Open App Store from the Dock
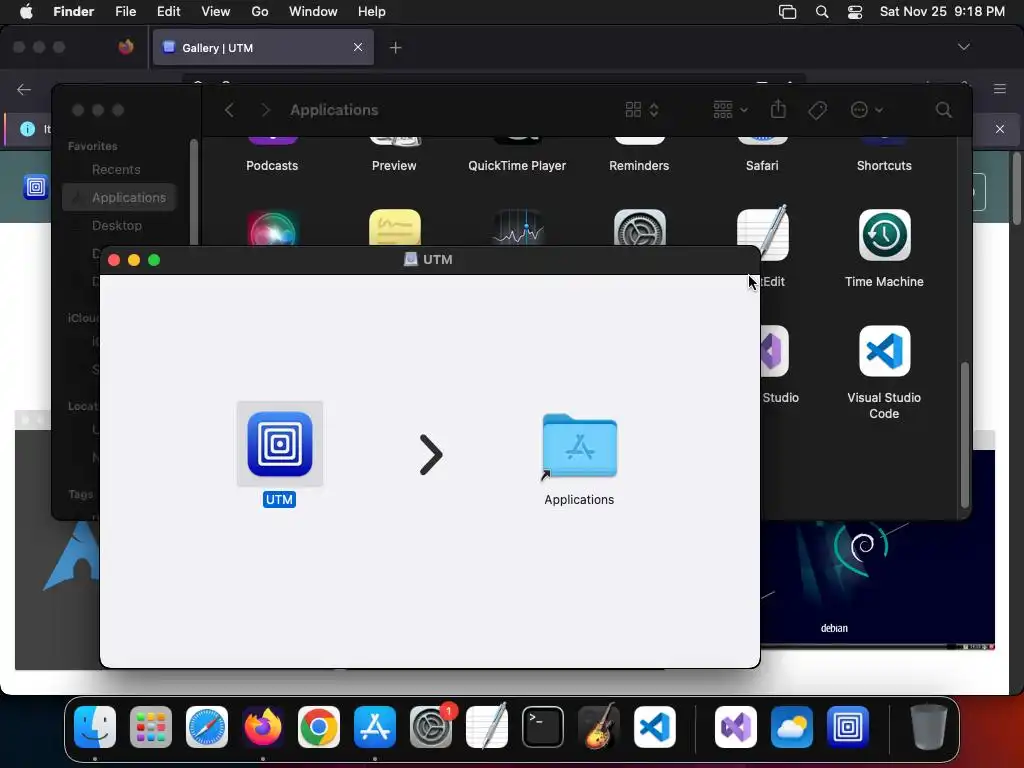The image size is (1024, 768). pyautogui.click(x=375, y=727)
